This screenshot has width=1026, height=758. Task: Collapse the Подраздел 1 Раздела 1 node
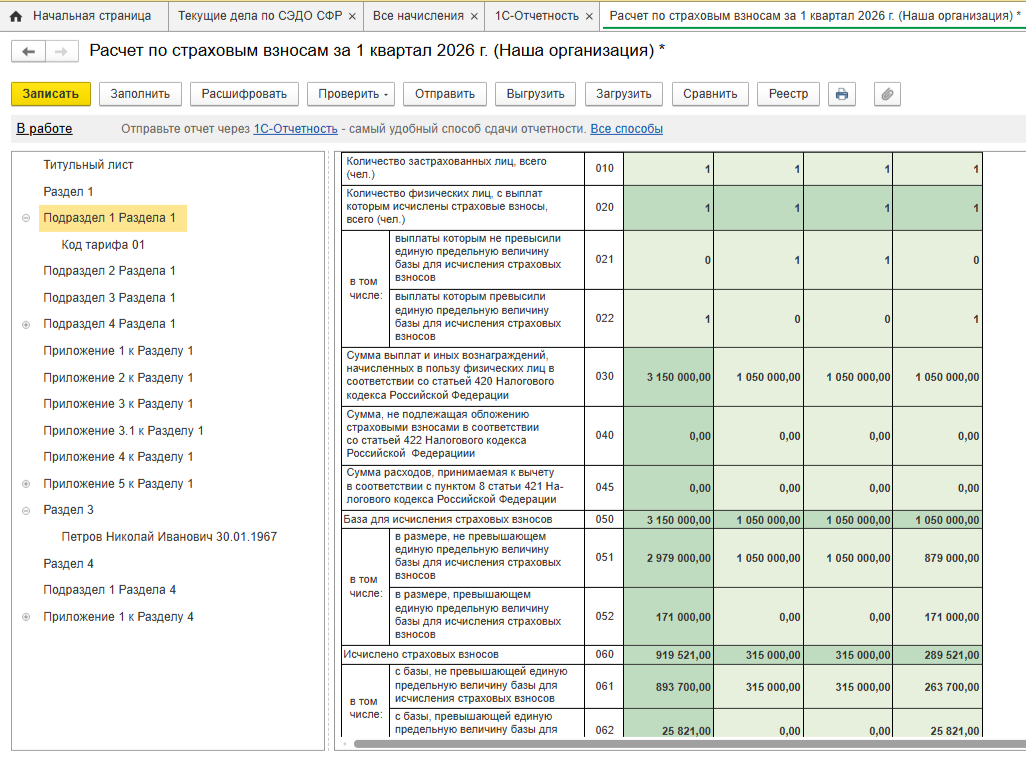[x=26, y=218]
